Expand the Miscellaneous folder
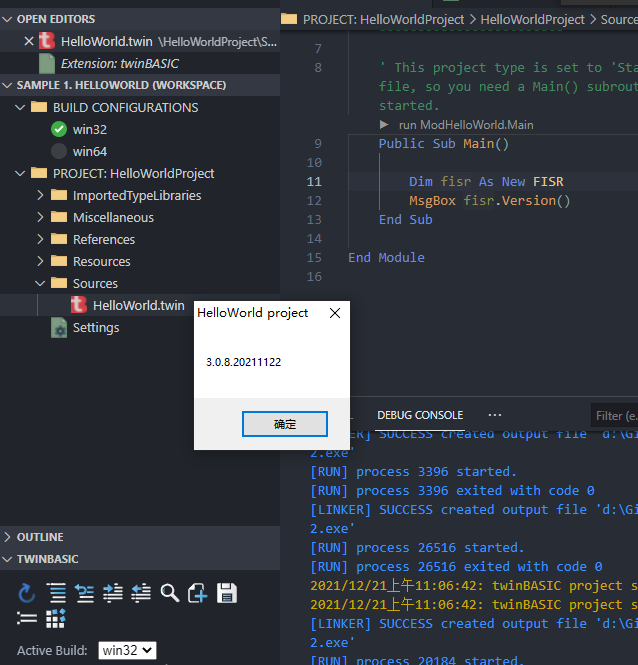 pos(40,218)
